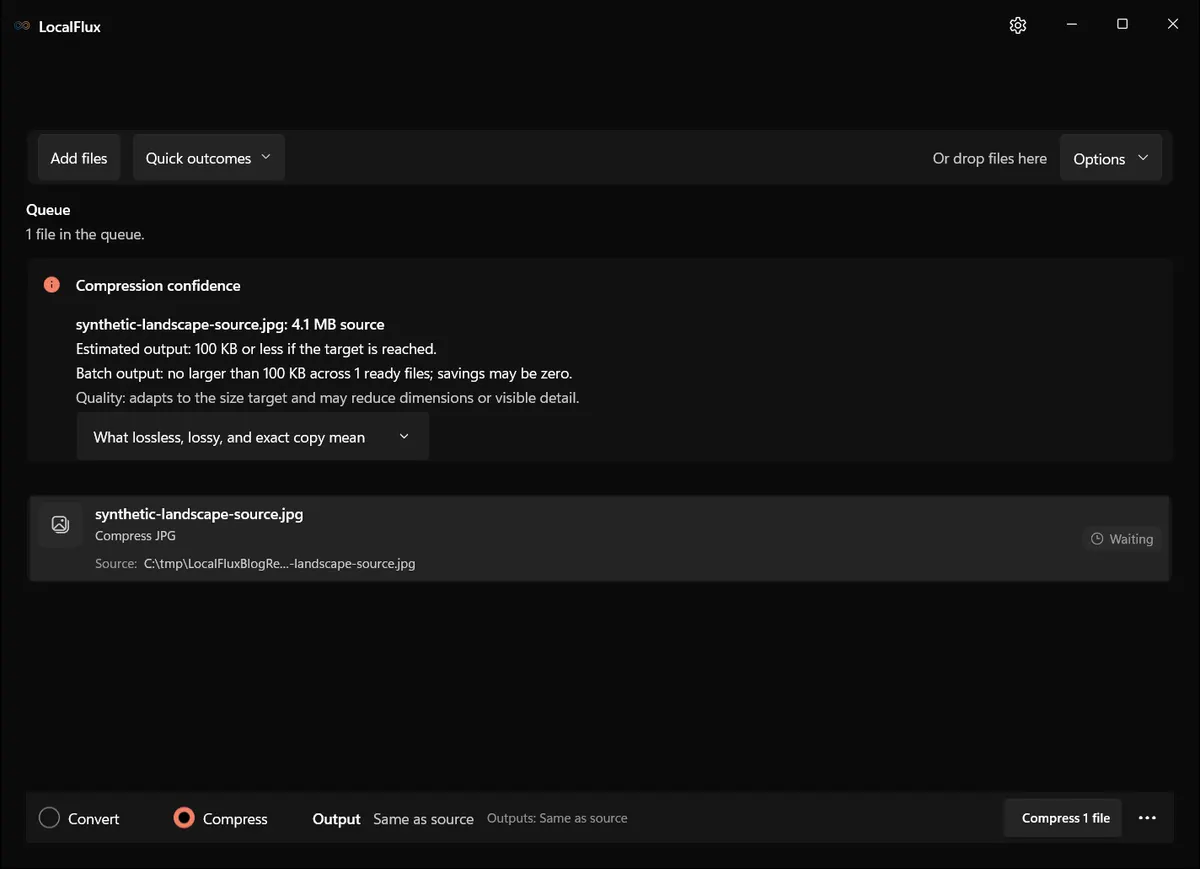Click the Waiting status badge
The image size is (1200, 869).
click(1123, 539)
